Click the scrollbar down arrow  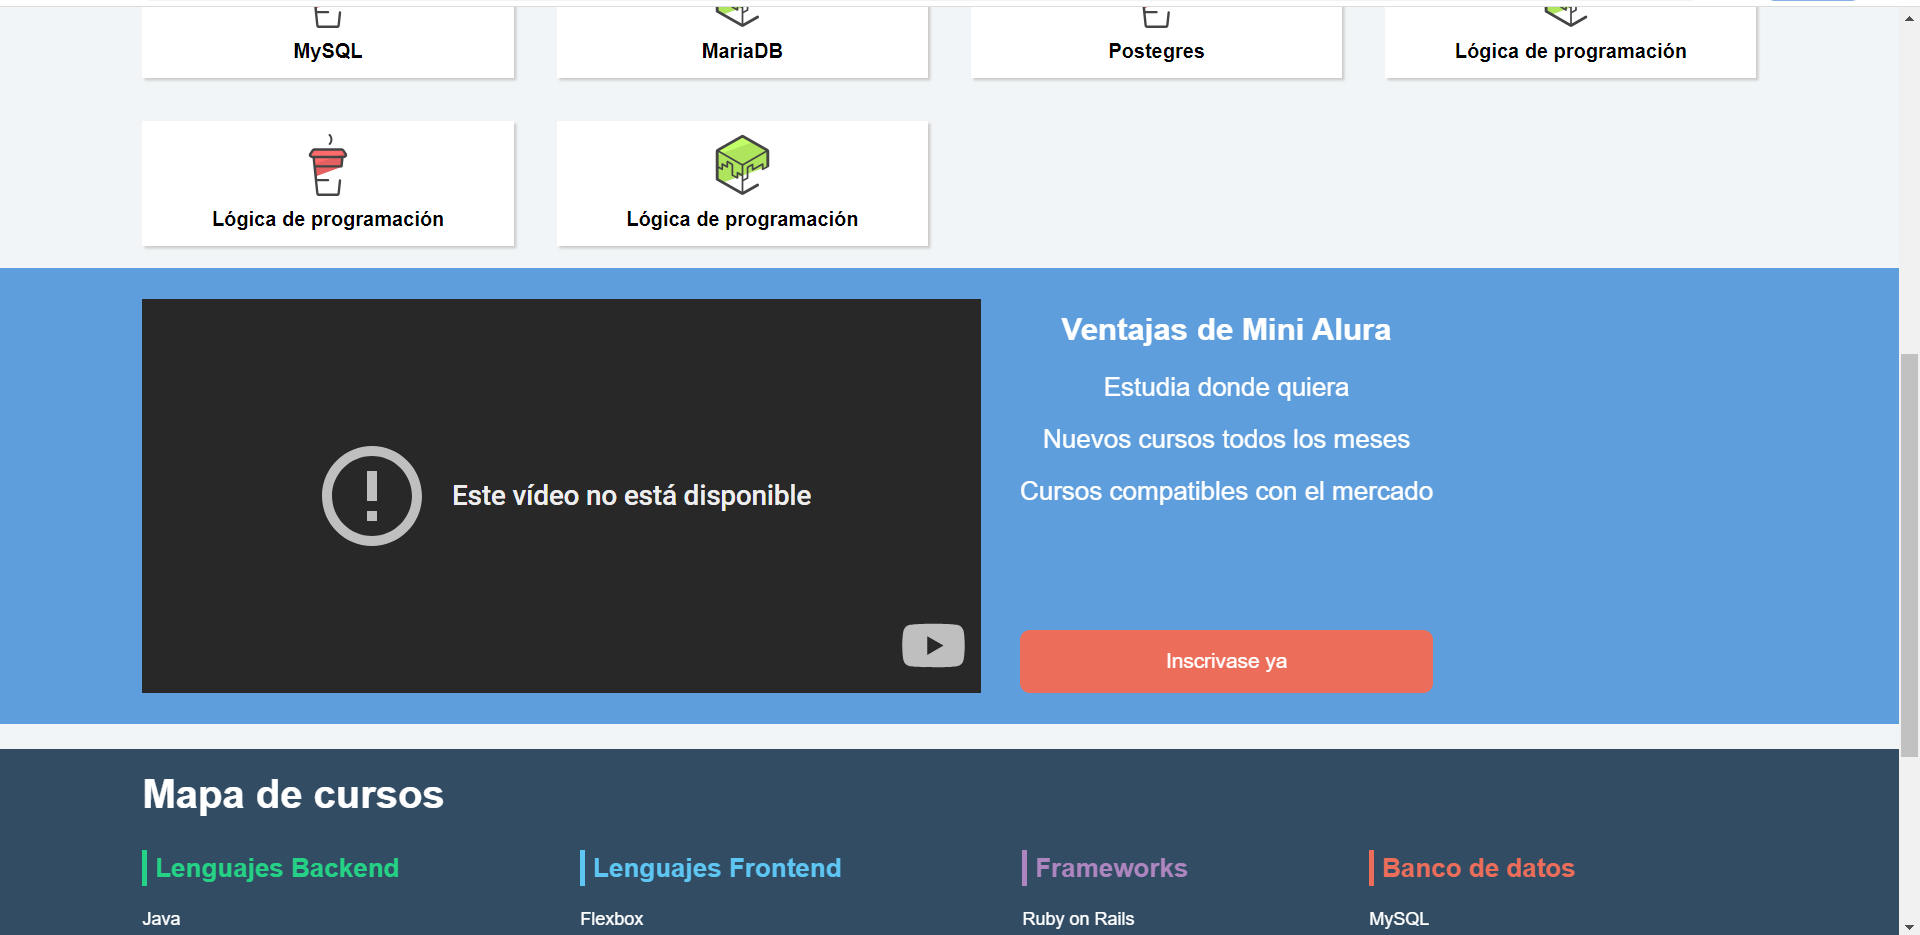pyautogui.click(x=1909, y=926)
